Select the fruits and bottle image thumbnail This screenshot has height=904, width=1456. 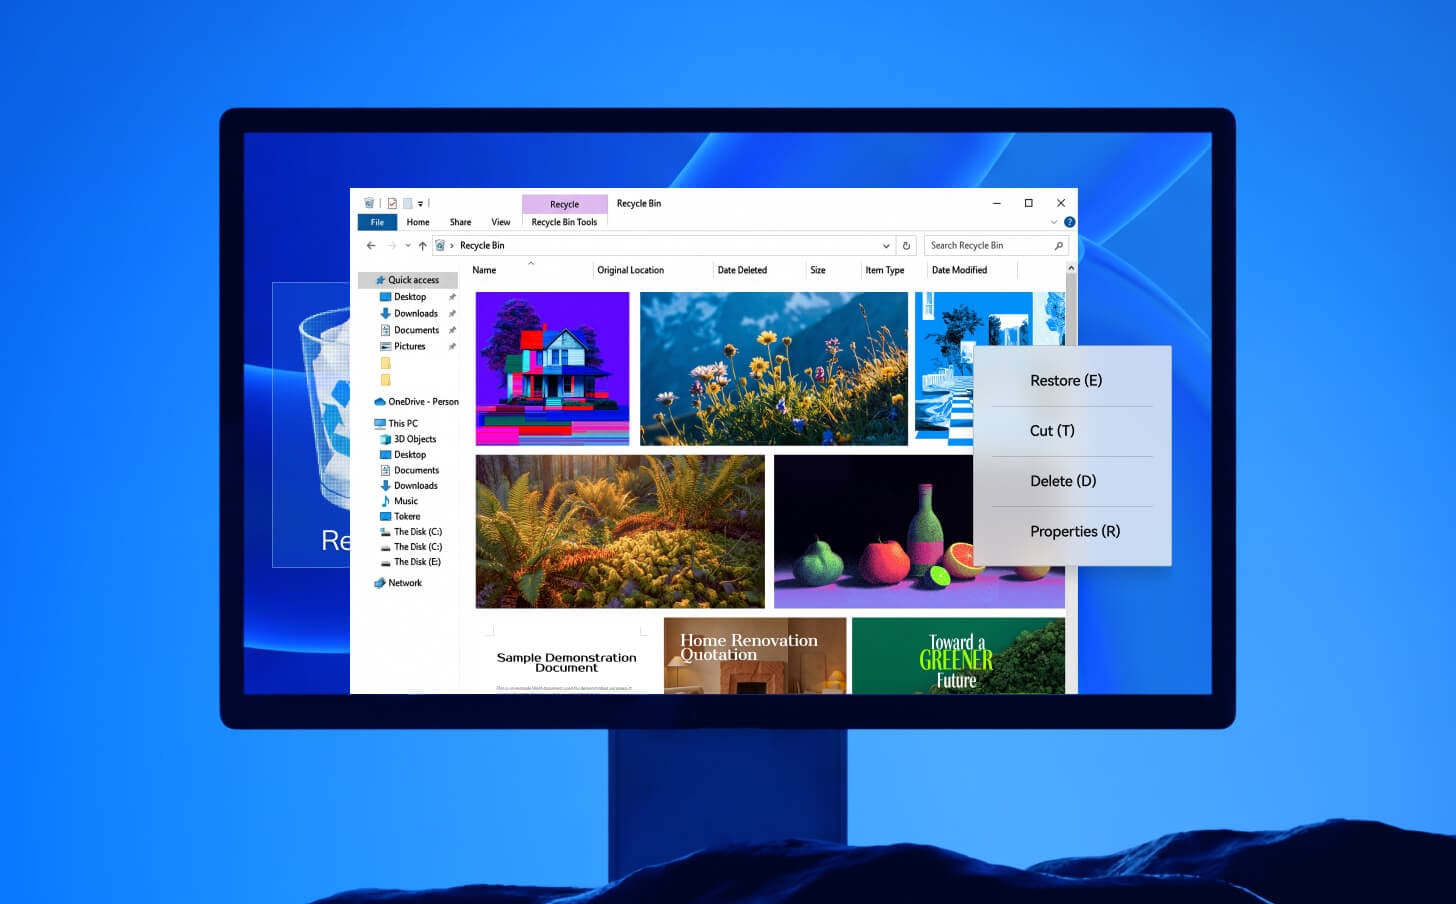(874, 531)
